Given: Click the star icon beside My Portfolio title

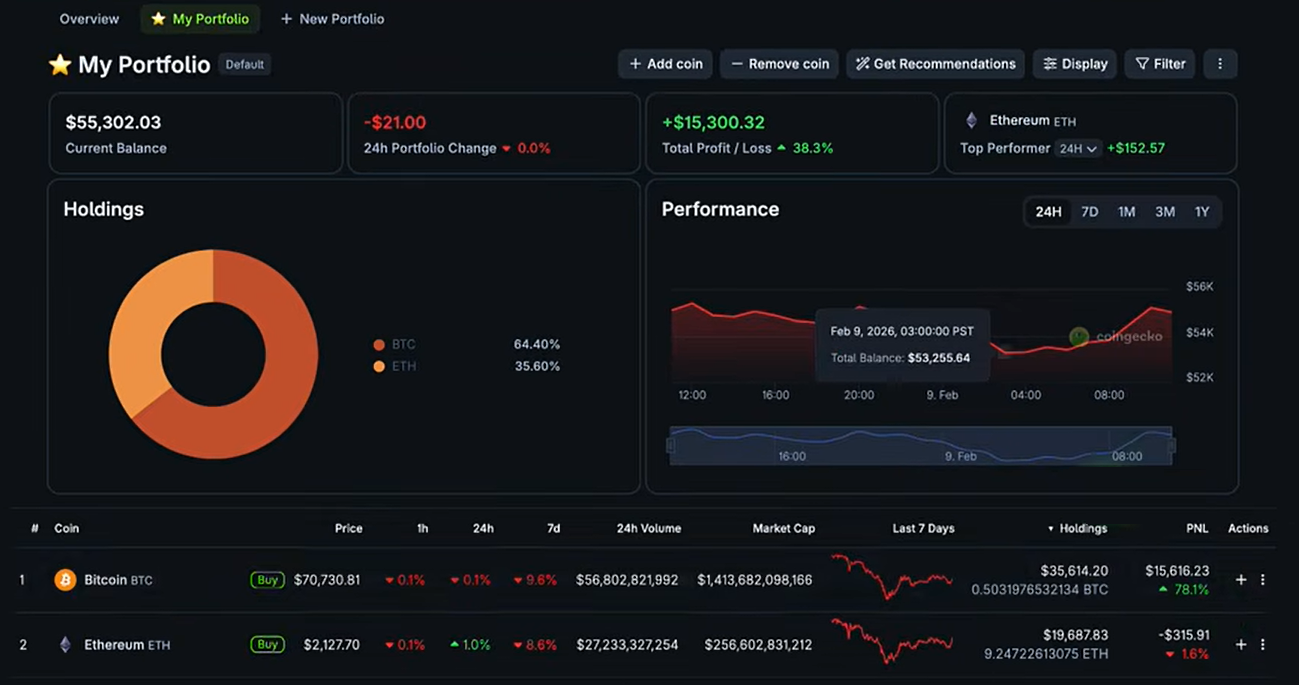Looking at the screenshot, I should tap(60, 64).
